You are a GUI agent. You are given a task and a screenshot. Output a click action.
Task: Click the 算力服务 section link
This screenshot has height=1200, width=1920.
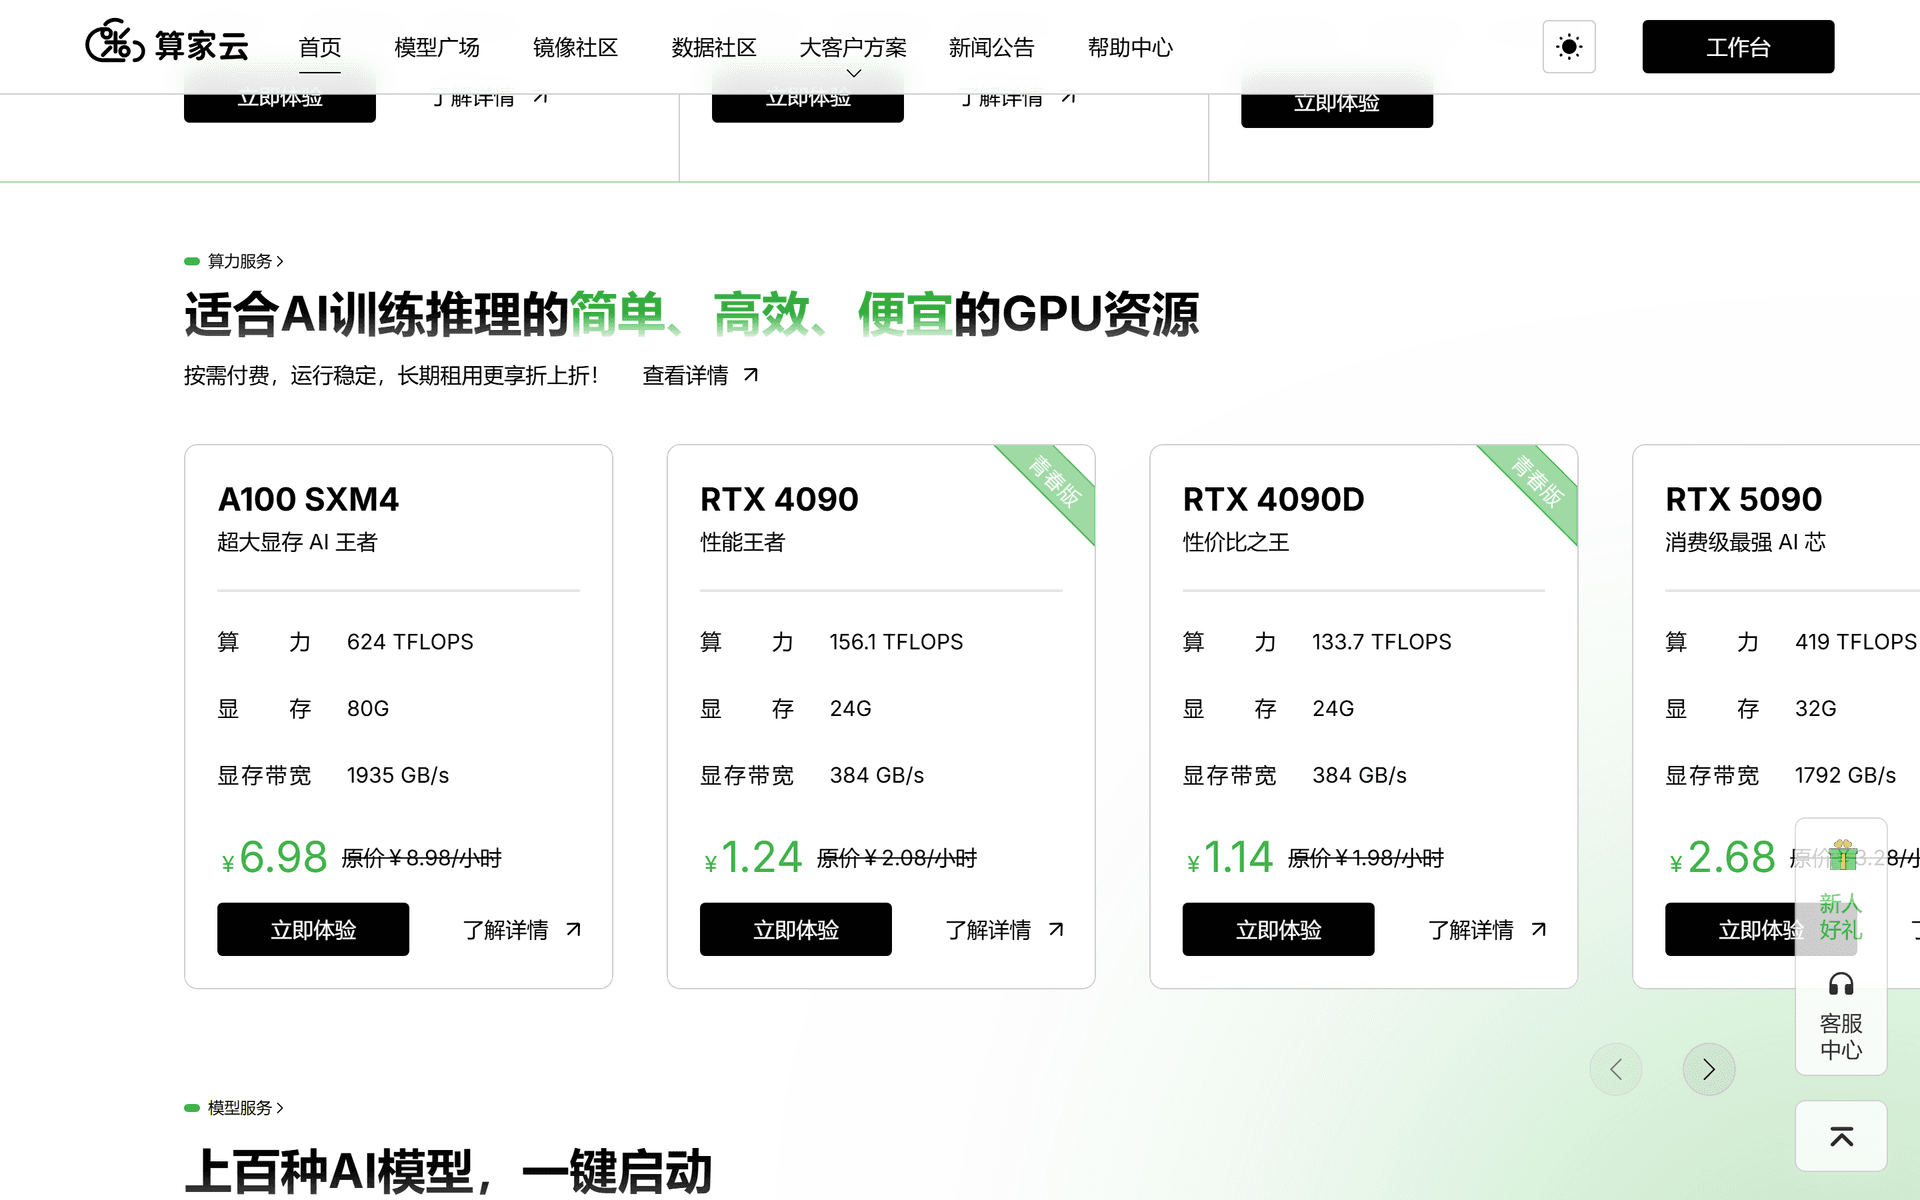point(235,261)
